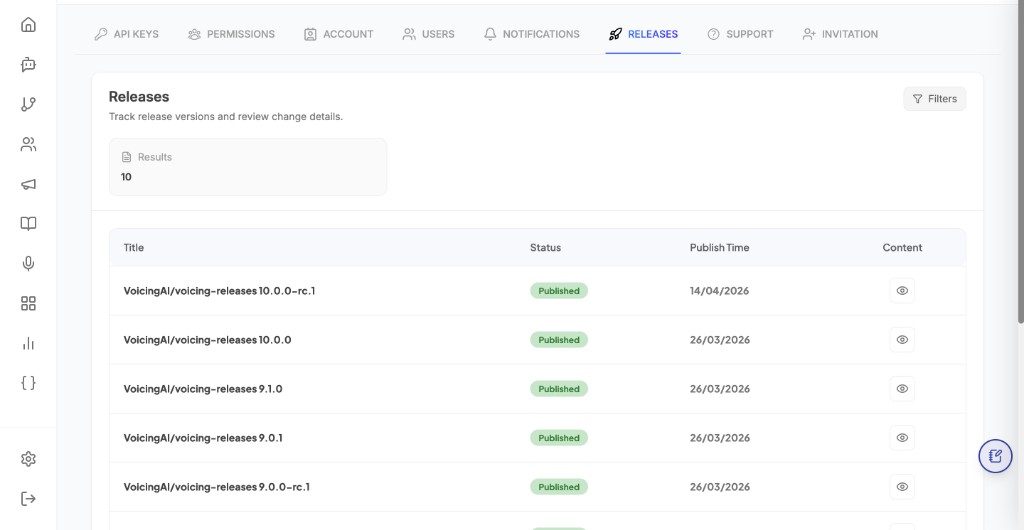View content of release 9.0.1
The image size is (1024, 530).
coord(902,437)
